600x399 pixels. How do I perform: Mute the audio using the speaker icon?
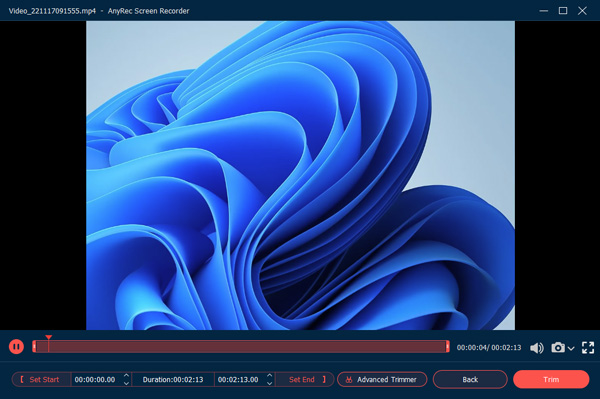(536, 348)
